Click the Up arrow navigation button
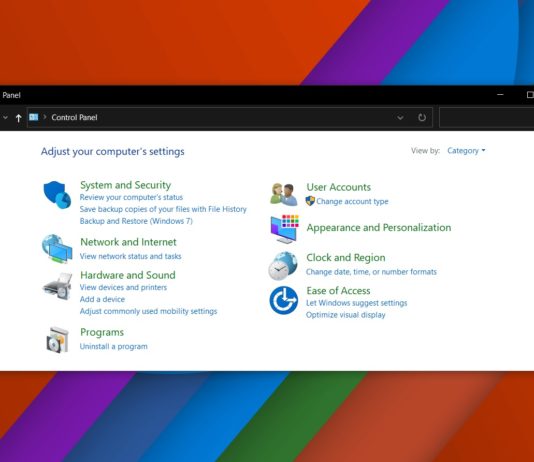 [18, 118]
